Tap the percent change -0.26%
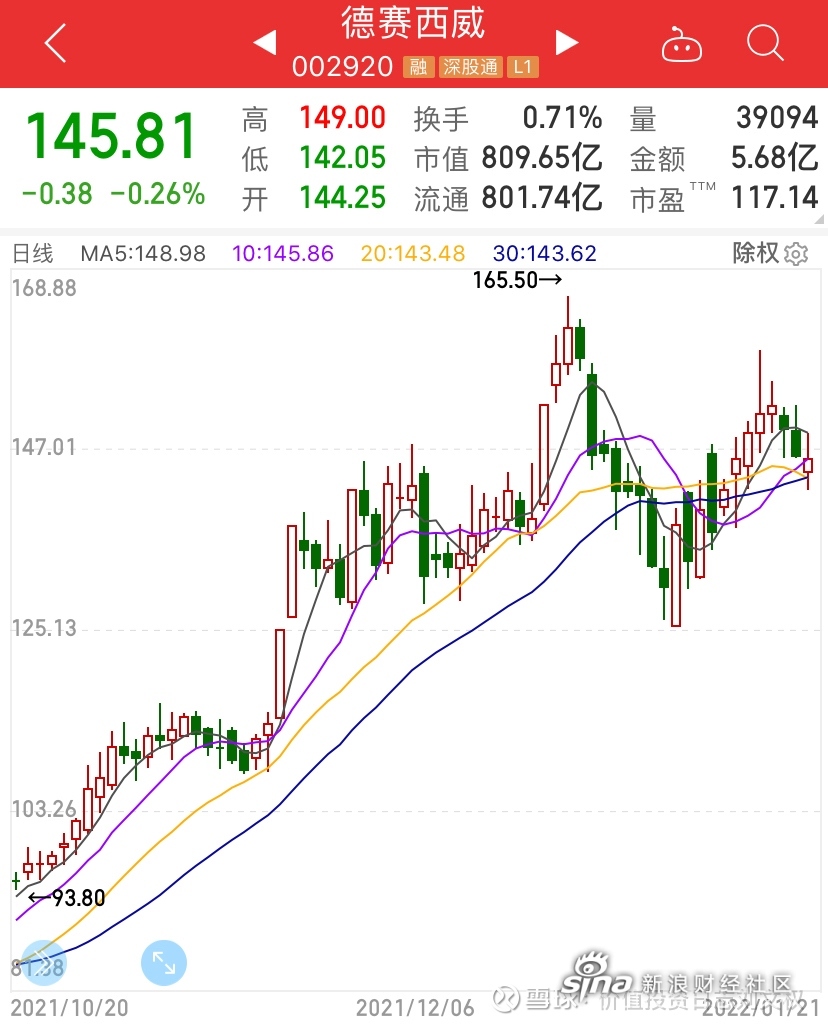Image resolution: width=828 pixels, height=1025 pixels. tap(157, 193)
